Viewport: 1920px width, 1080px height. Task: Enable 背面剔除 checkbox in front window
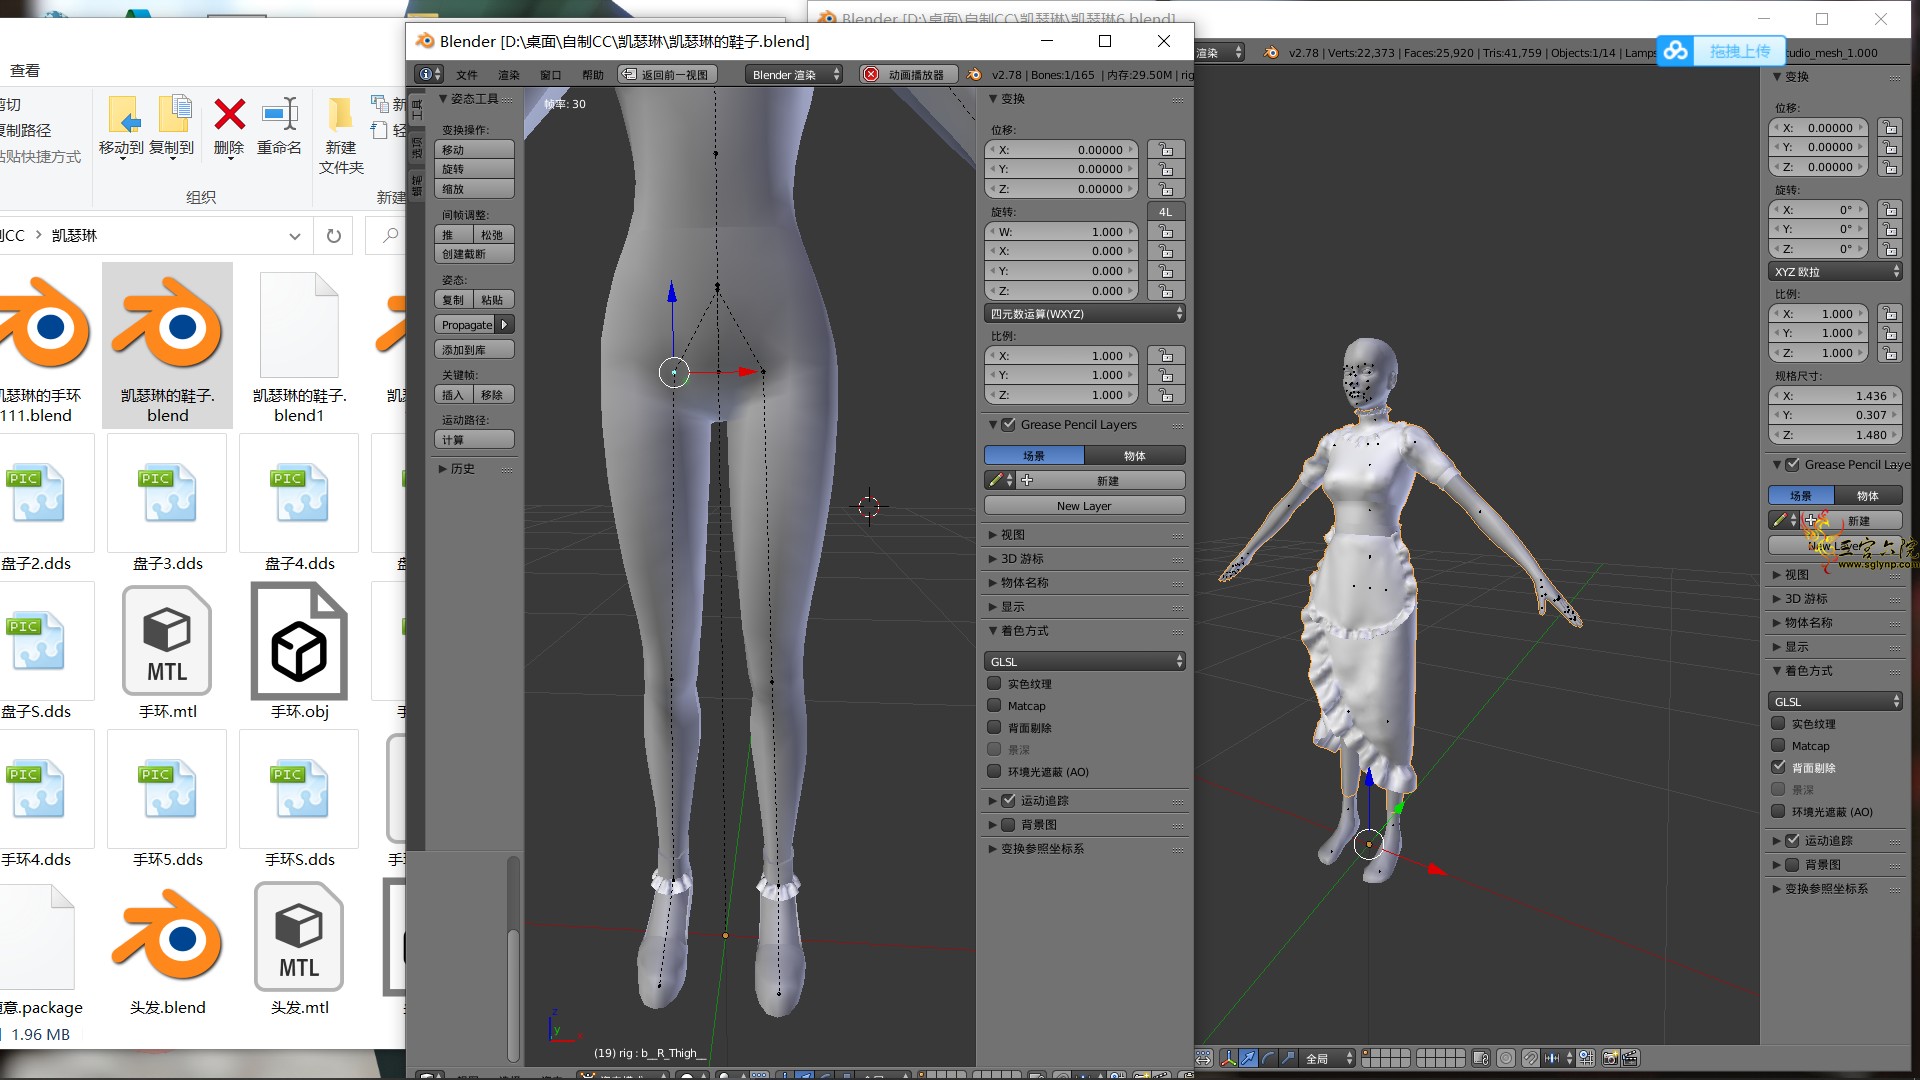tap(994, 727)
